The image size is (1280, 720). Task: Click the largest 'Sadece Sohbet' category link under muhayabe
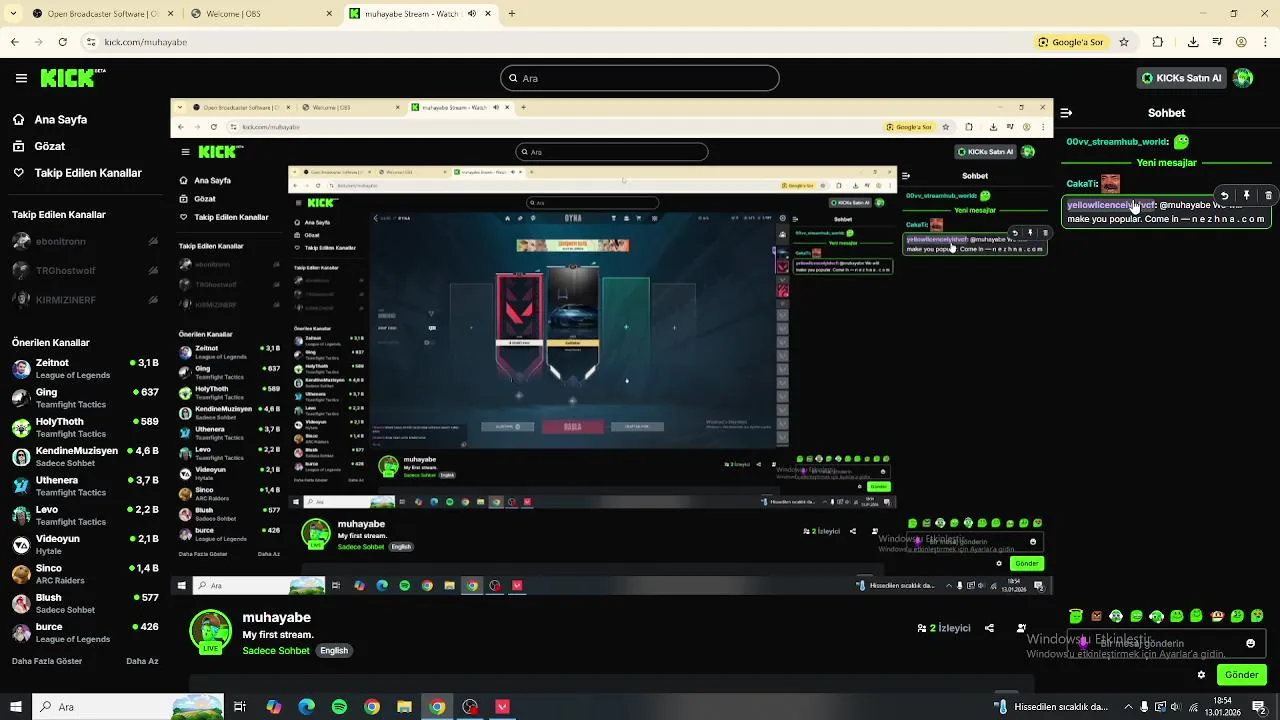(x=276, y=650)
